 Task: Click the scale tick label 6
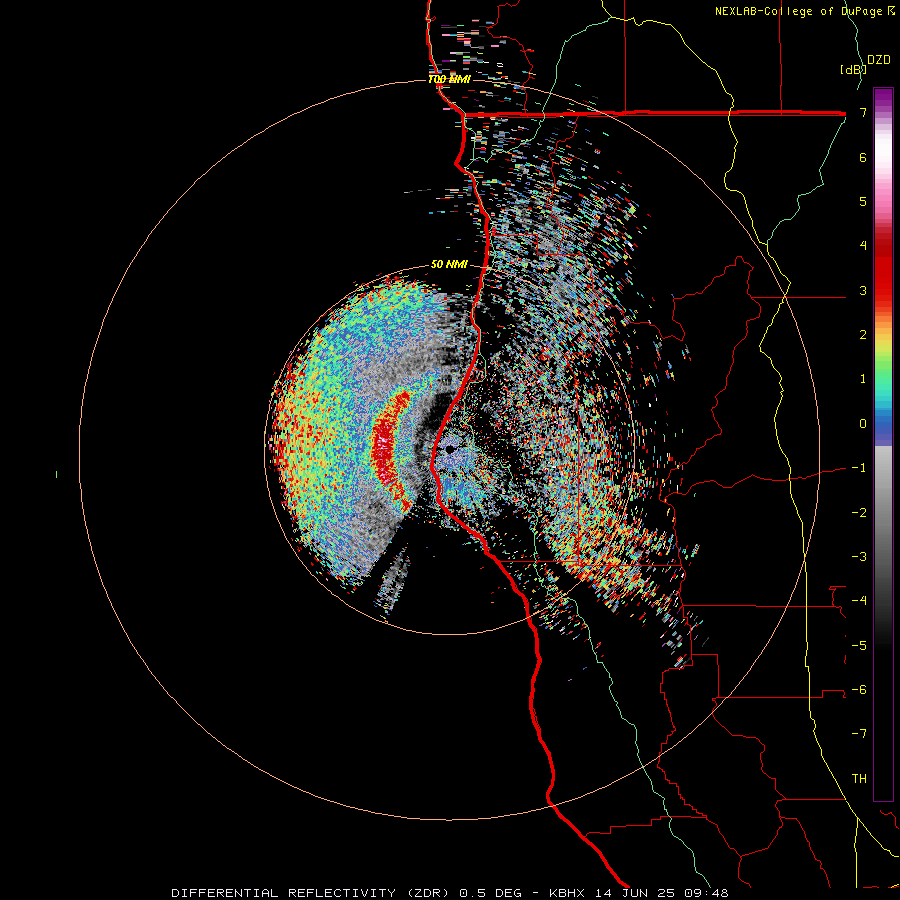click(863, 157)
